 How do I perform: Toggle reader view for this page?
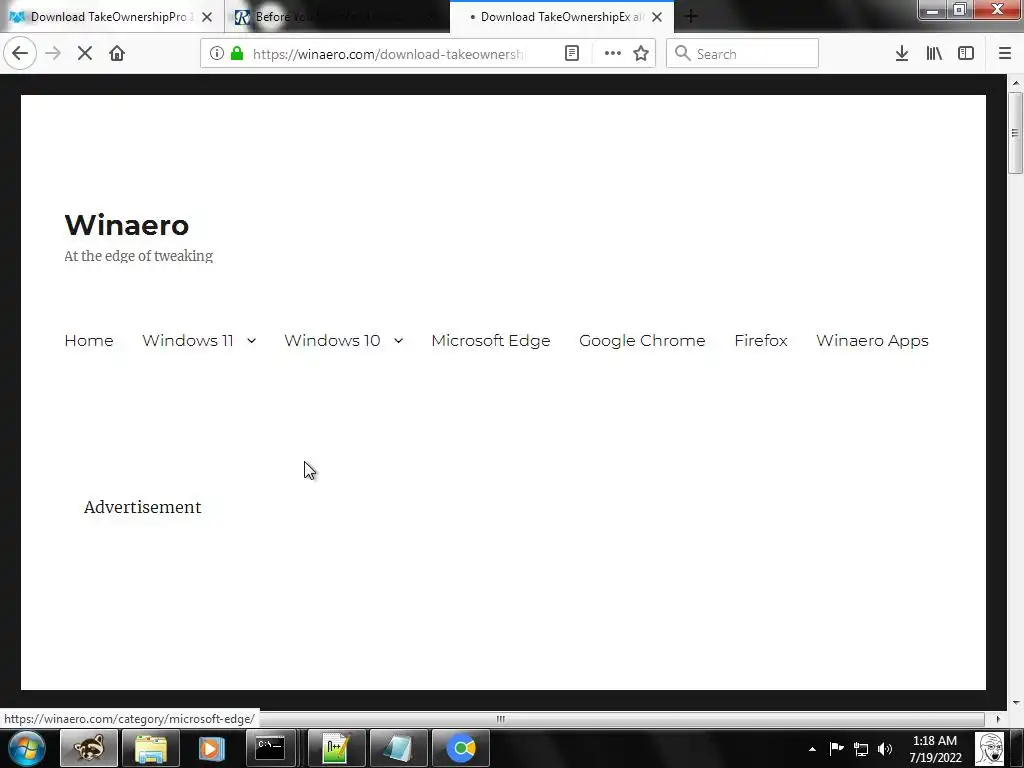[x=572, y=54]
